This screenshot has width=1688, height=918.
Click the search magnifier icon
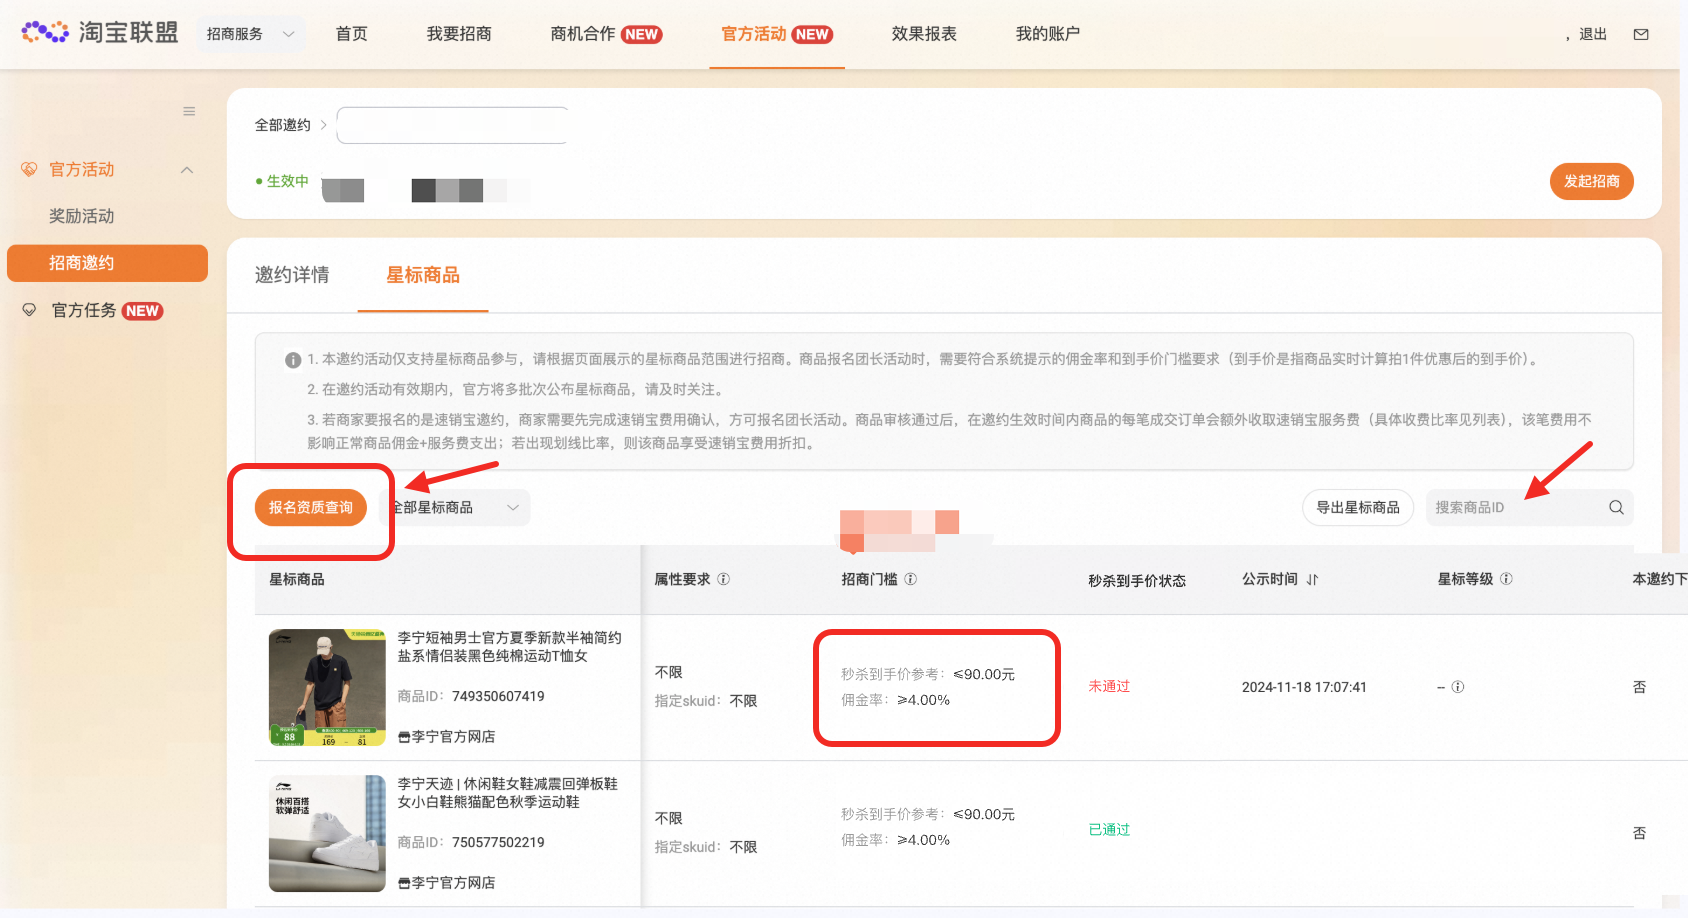1616,507
